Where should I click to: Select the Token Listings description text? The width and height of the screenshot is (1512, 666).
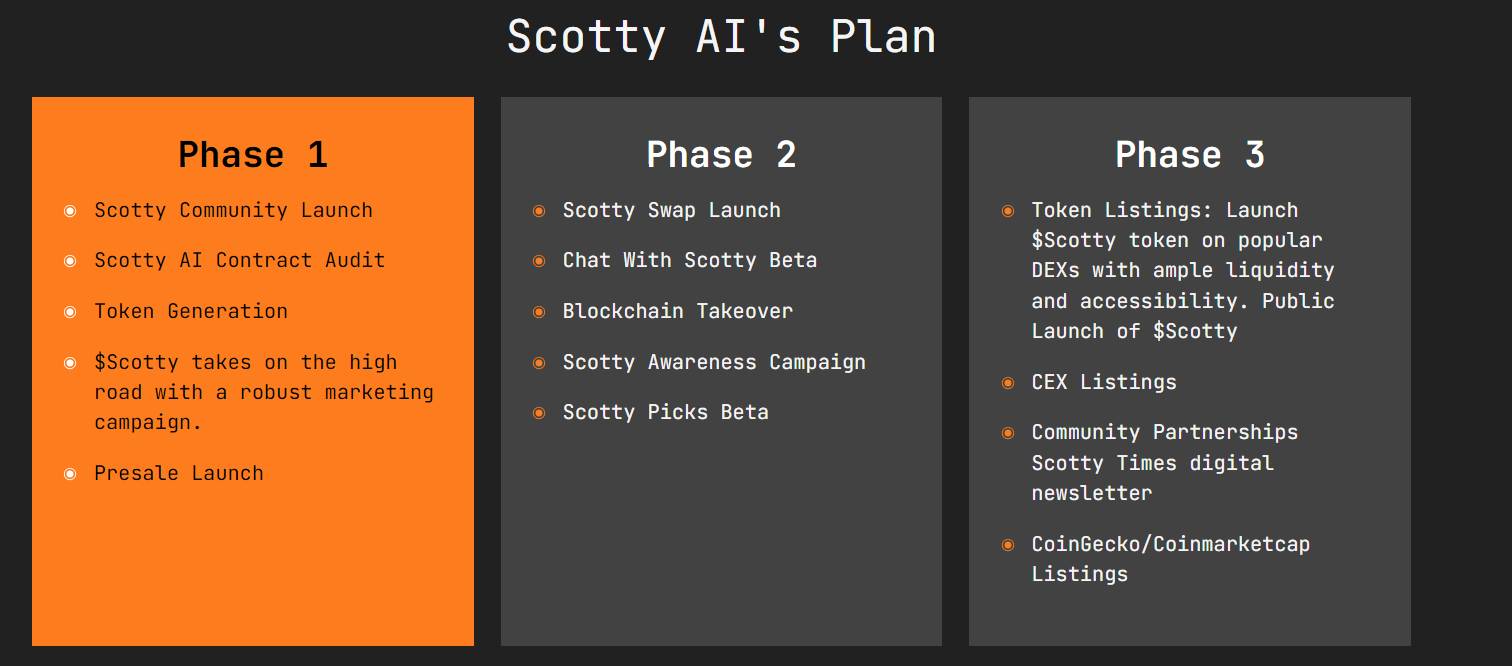tap(1183, 270)
